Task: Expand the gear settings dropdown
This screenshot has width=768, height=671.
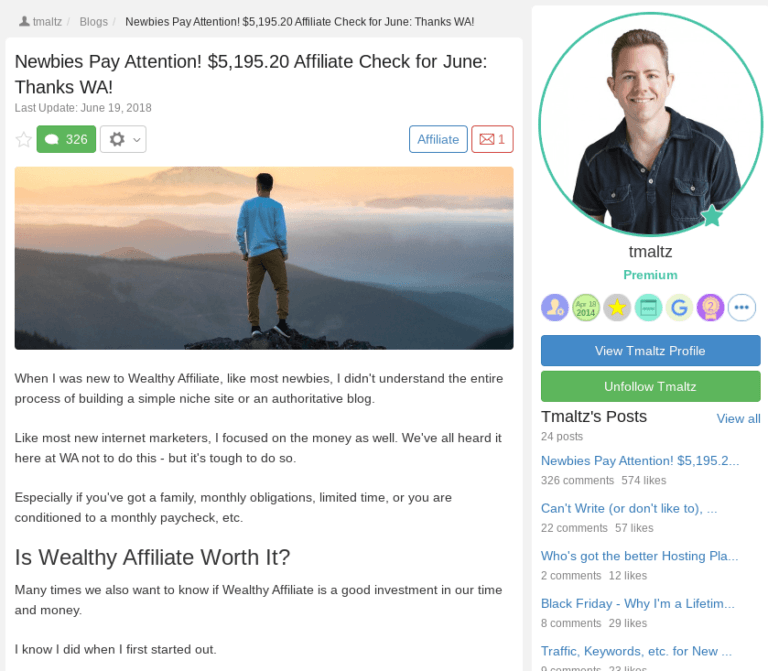Action: 123,139
